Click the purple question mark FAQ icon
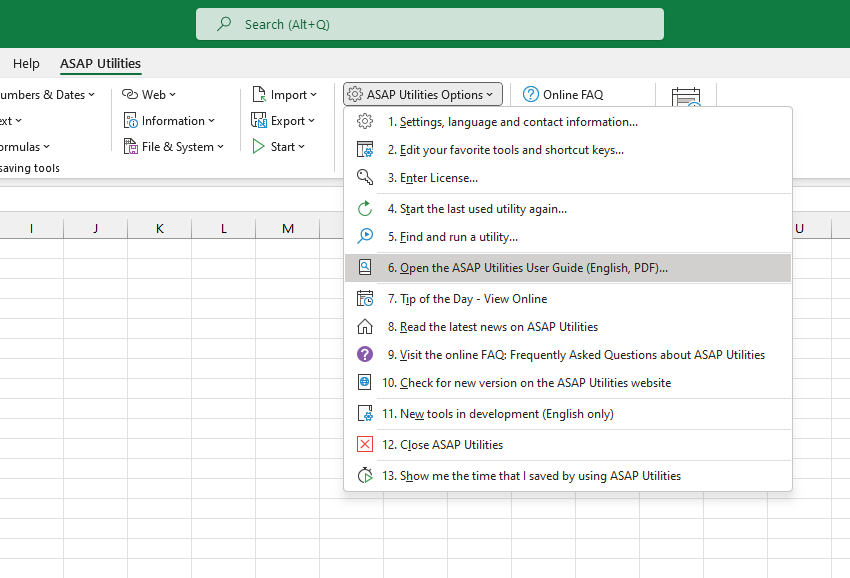Viewport: 850px width, 578px height. 365,355
